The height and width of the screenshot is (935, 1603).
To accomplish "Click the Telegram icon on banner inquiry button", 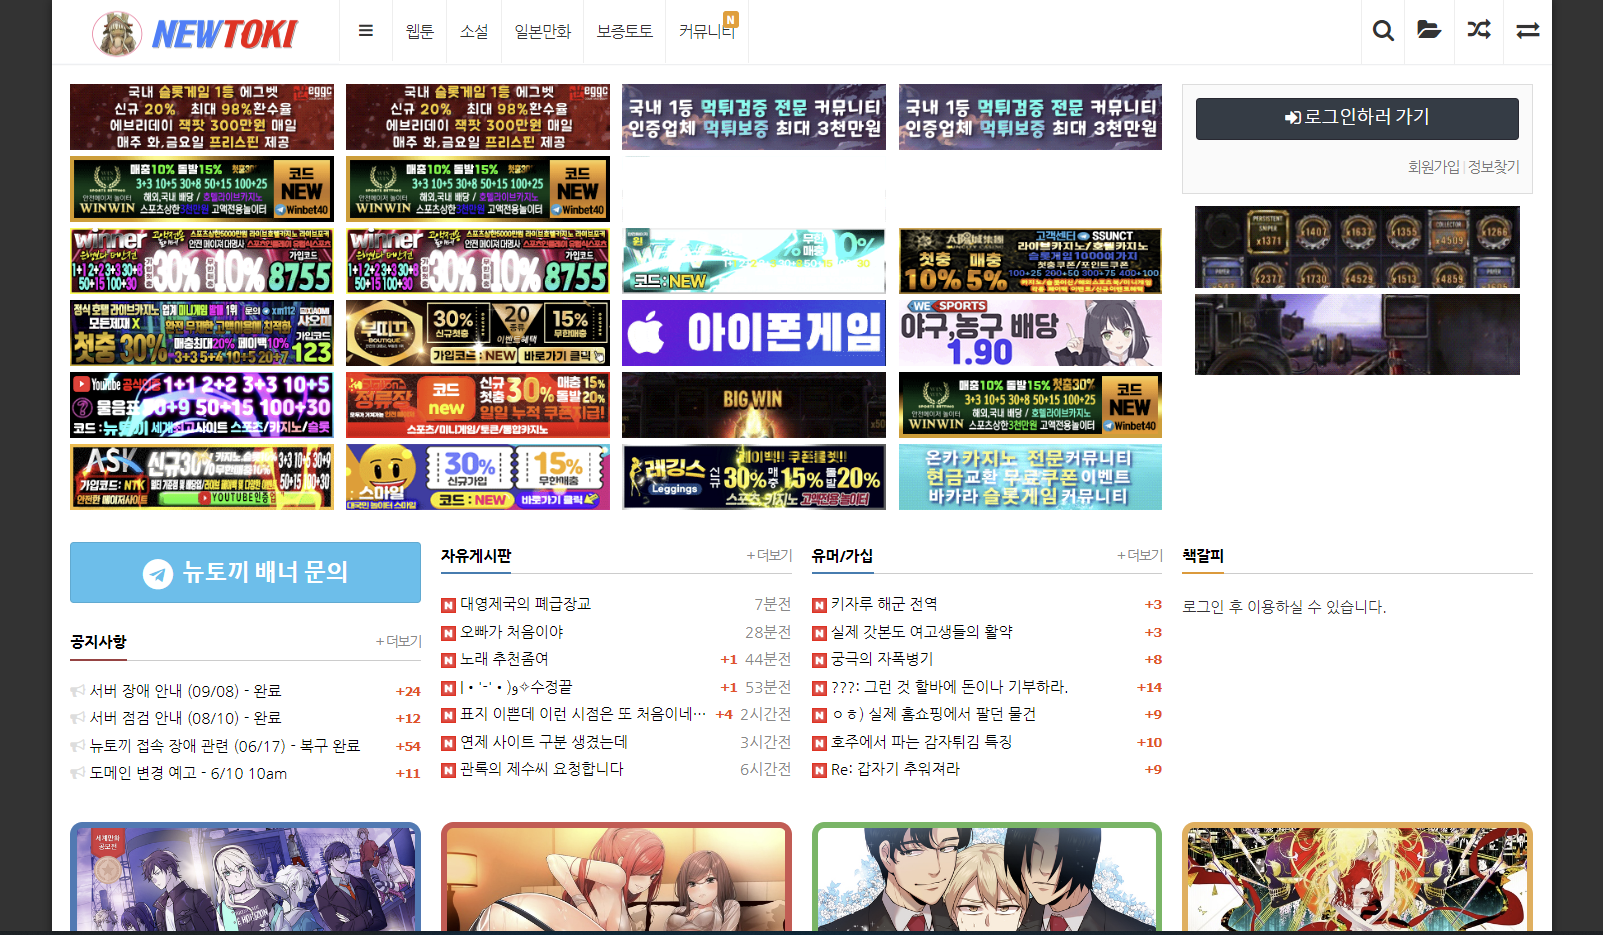I will pyautogui.click(x=158, y=573).
